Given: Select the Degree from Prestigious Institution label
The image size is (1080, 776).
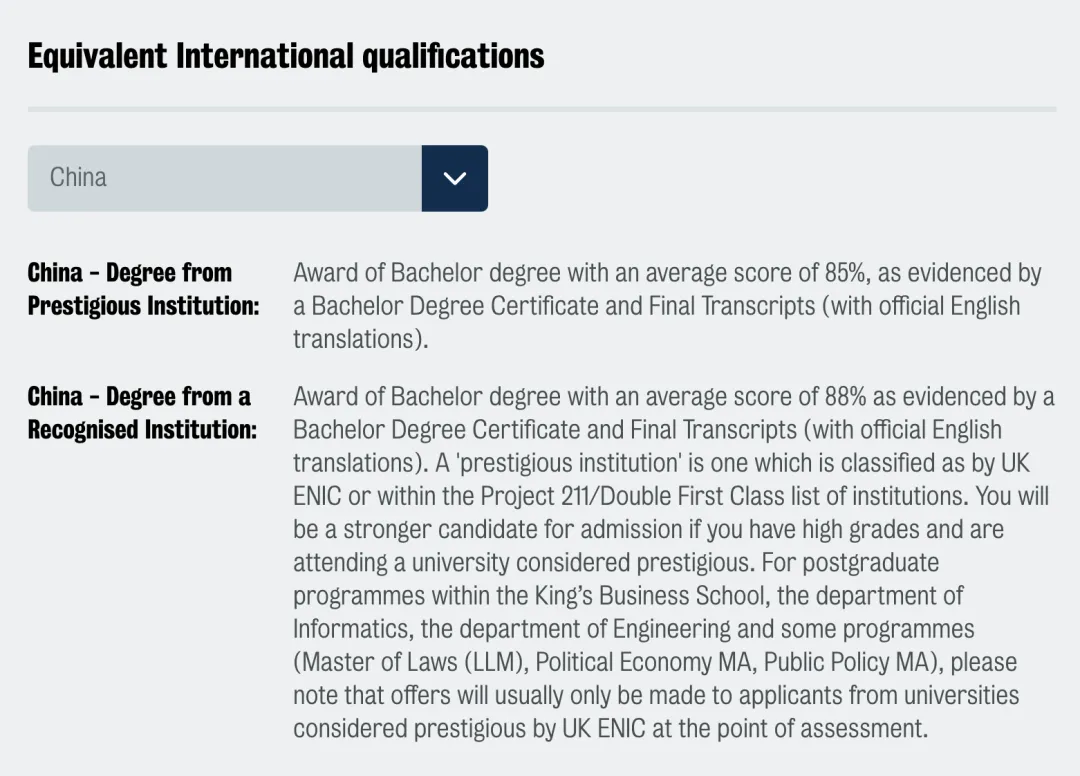Looking at the screenshot, I should coord(143,289).
